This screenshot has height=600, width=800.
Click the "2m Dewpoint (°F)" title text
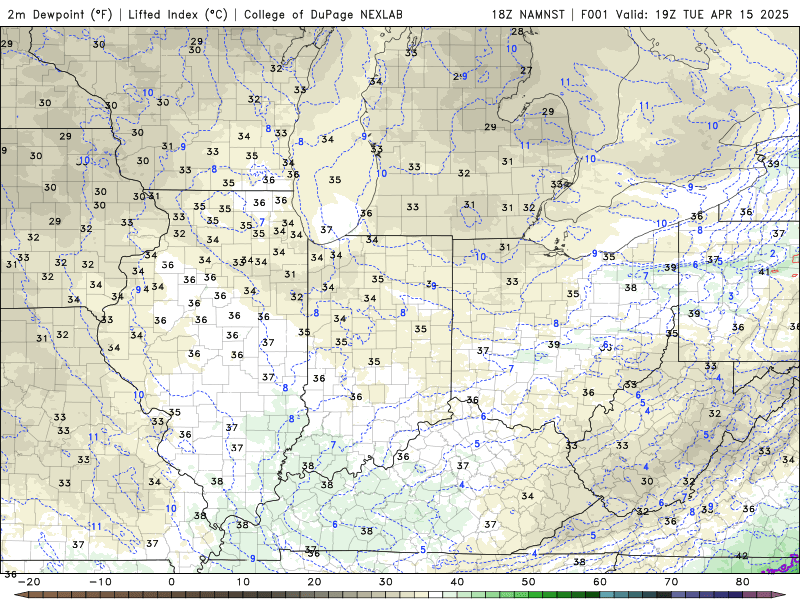(x=60, y=14)
